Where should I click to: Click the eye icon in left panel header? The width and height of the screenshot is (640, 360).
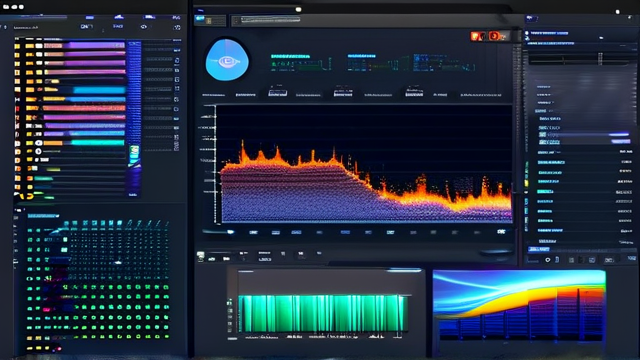tap(144, 27)
